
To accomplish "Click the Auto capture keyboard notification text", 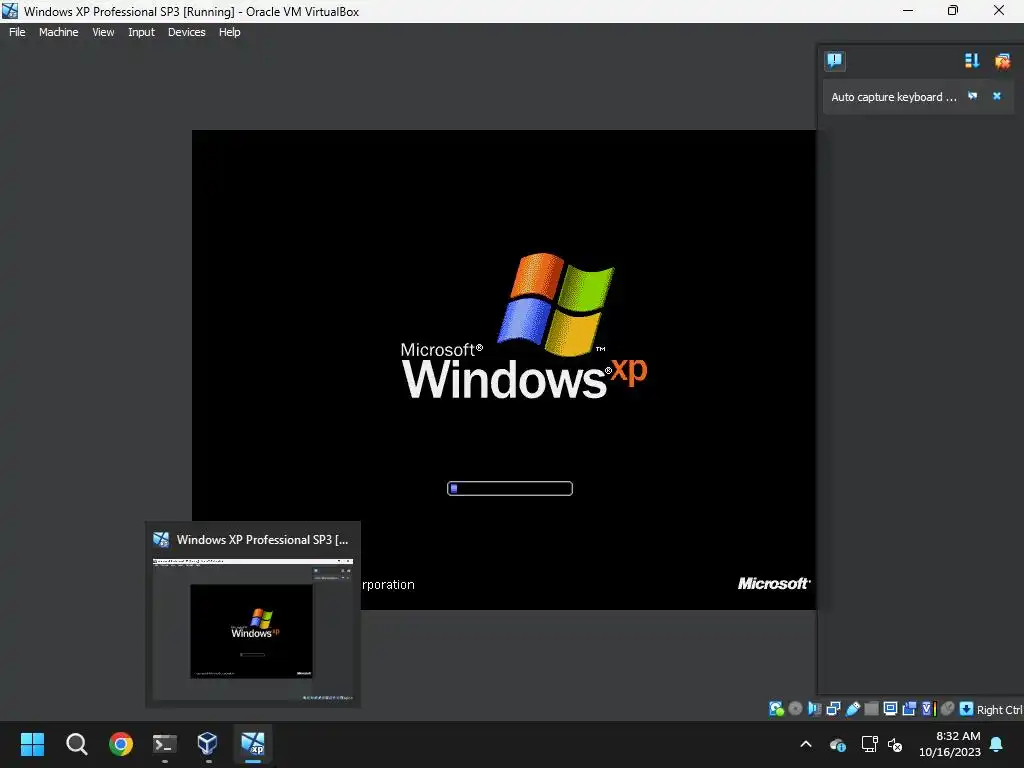I will click(x=893, y=97).
